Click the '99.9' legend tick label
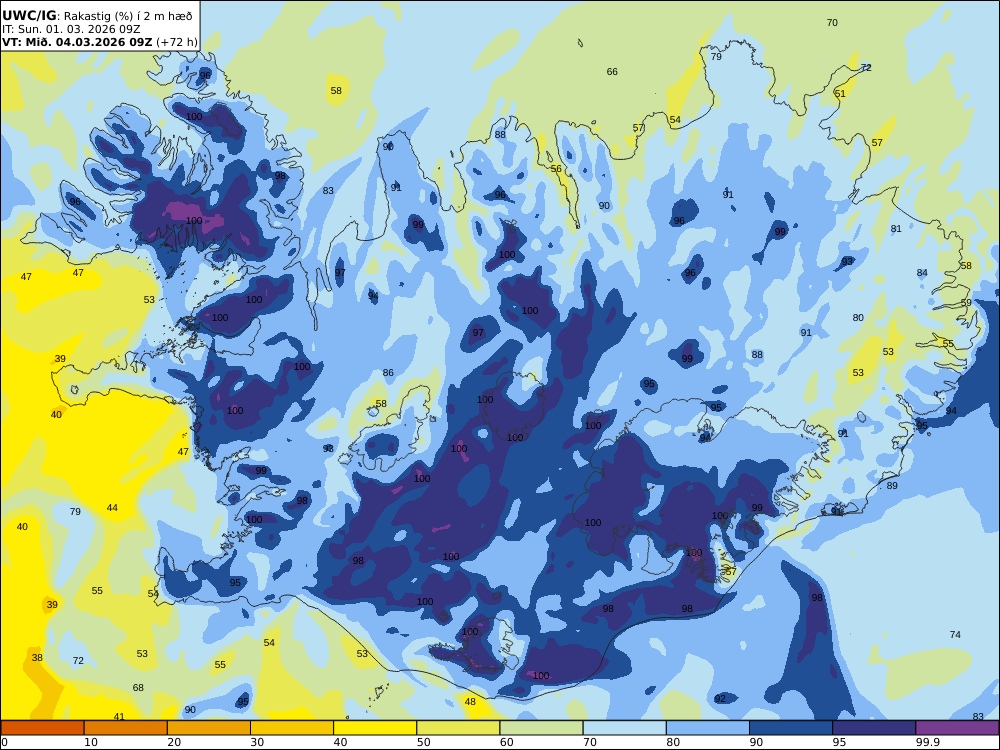The width and height of the screenshot is (1000, 750). point(928,742)
